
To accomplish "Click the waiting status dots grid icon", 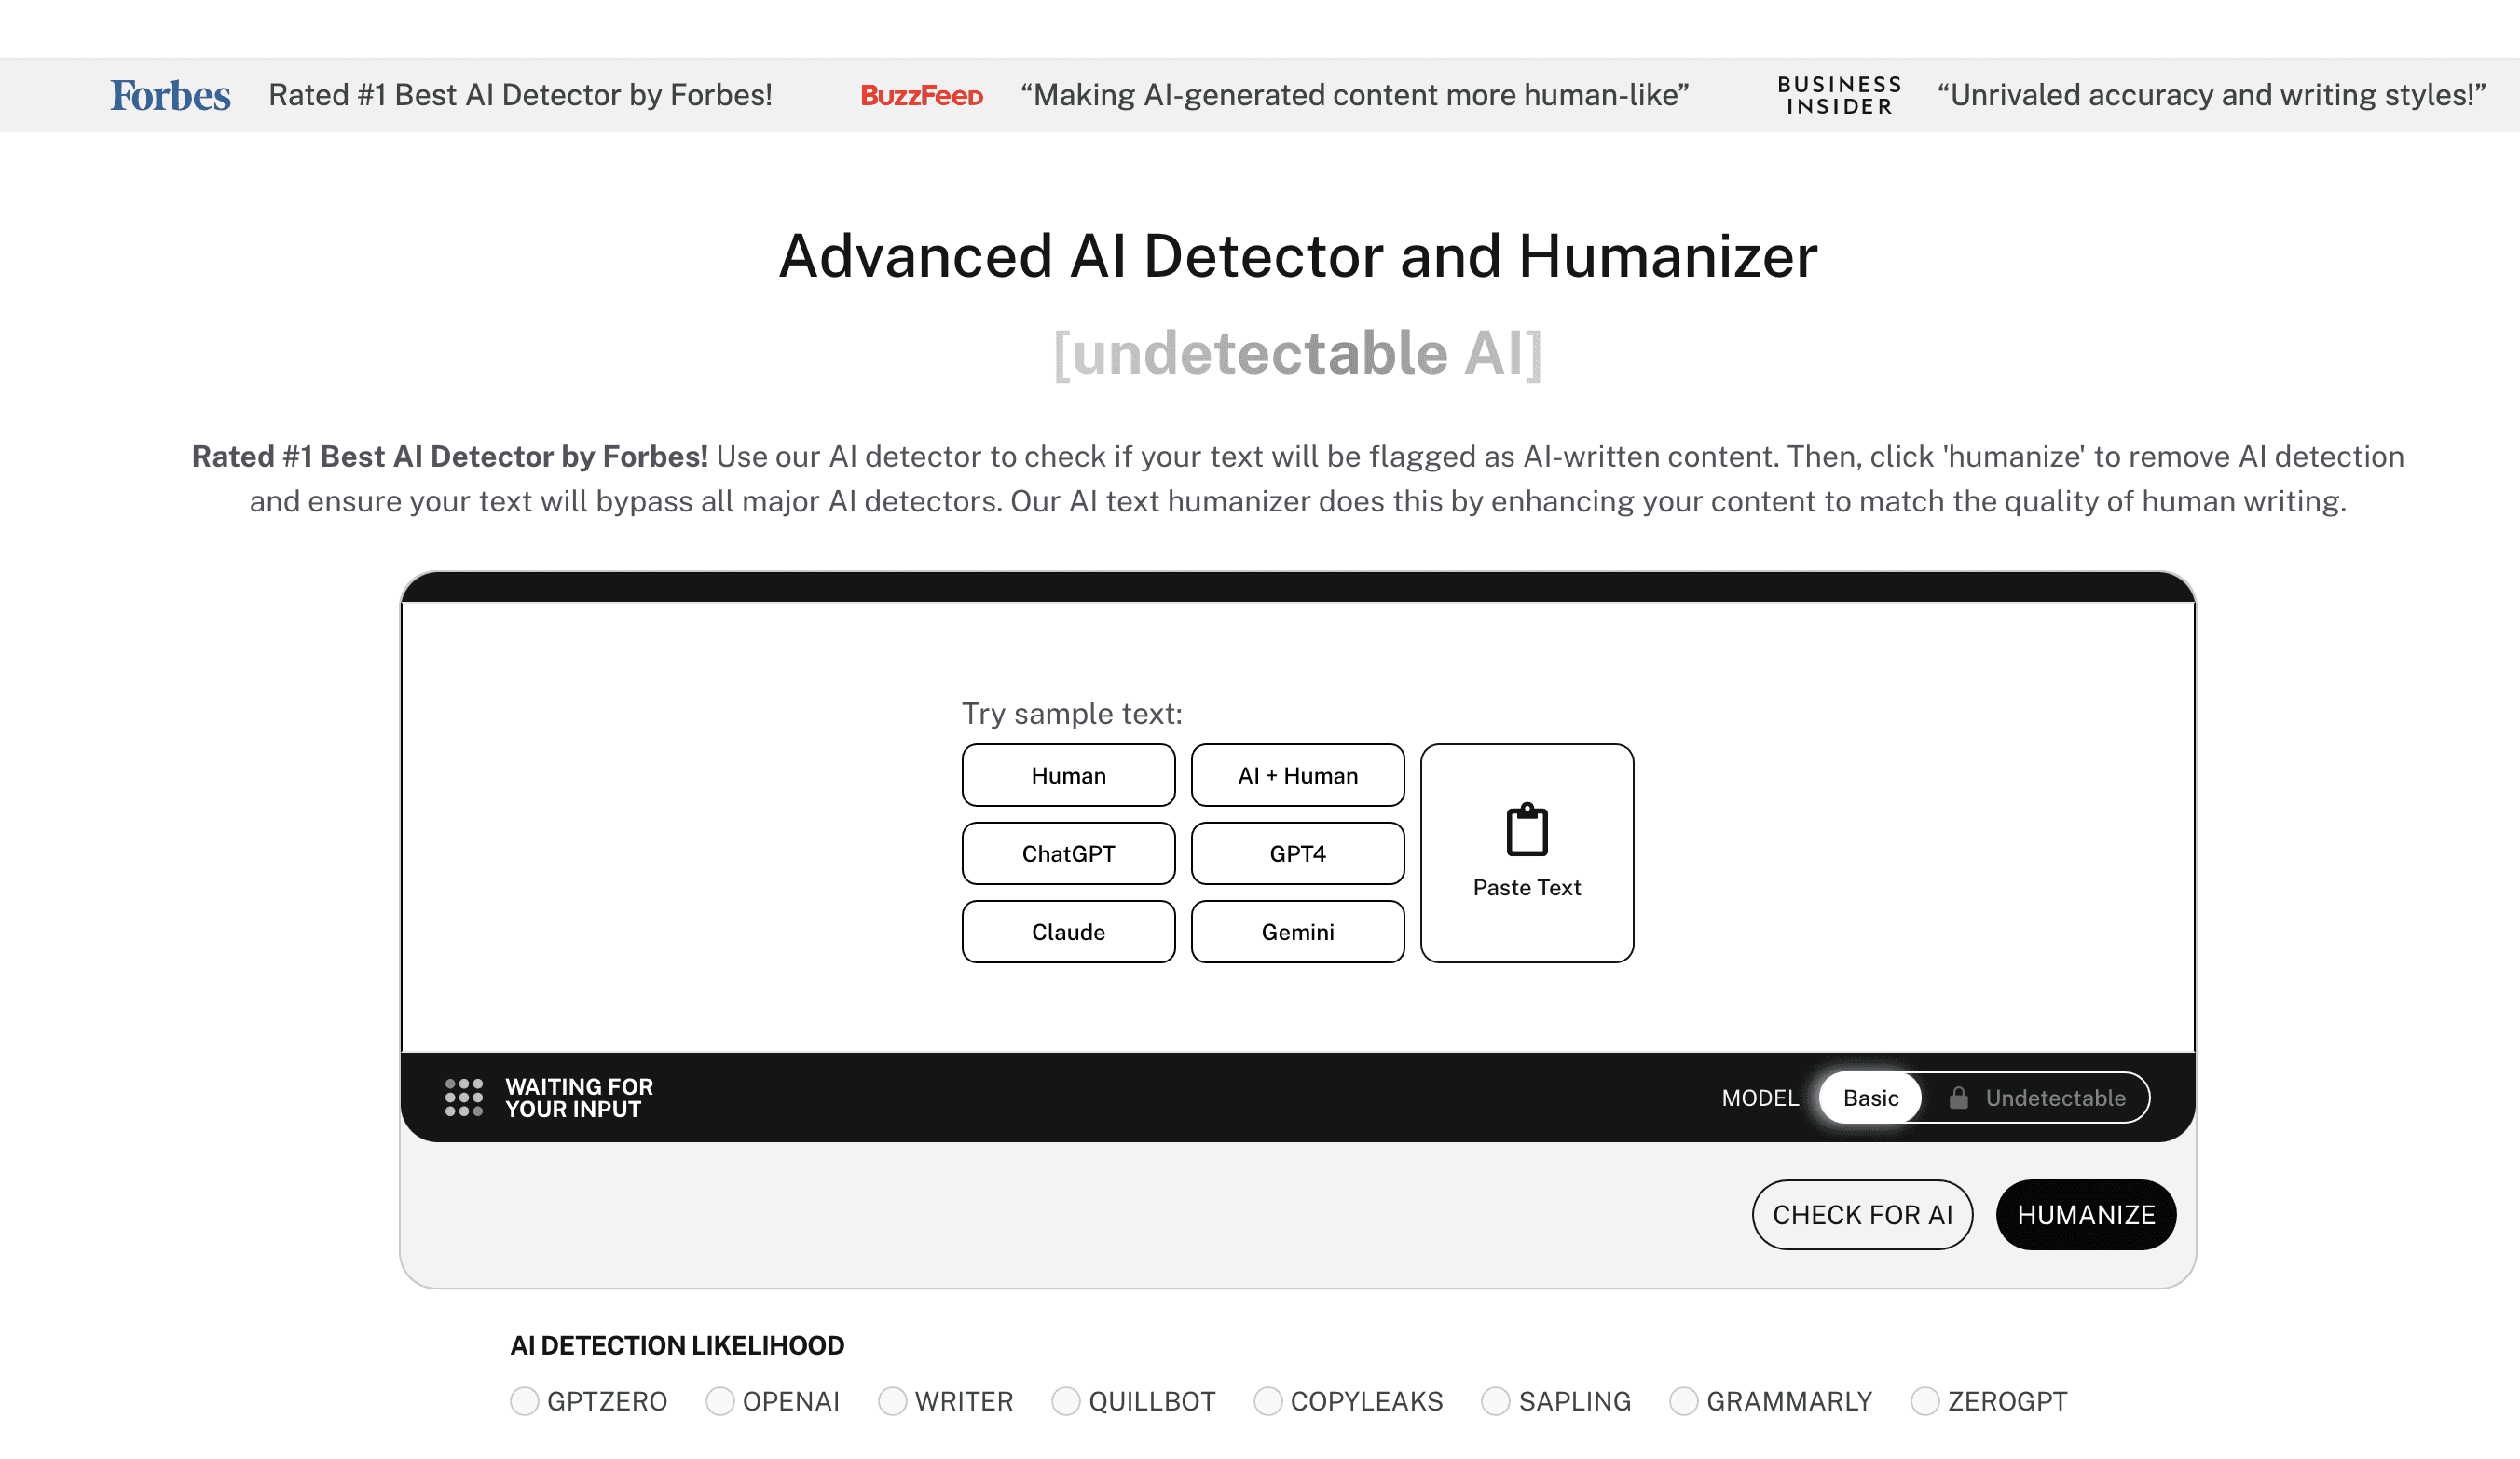I will 464,1097.
